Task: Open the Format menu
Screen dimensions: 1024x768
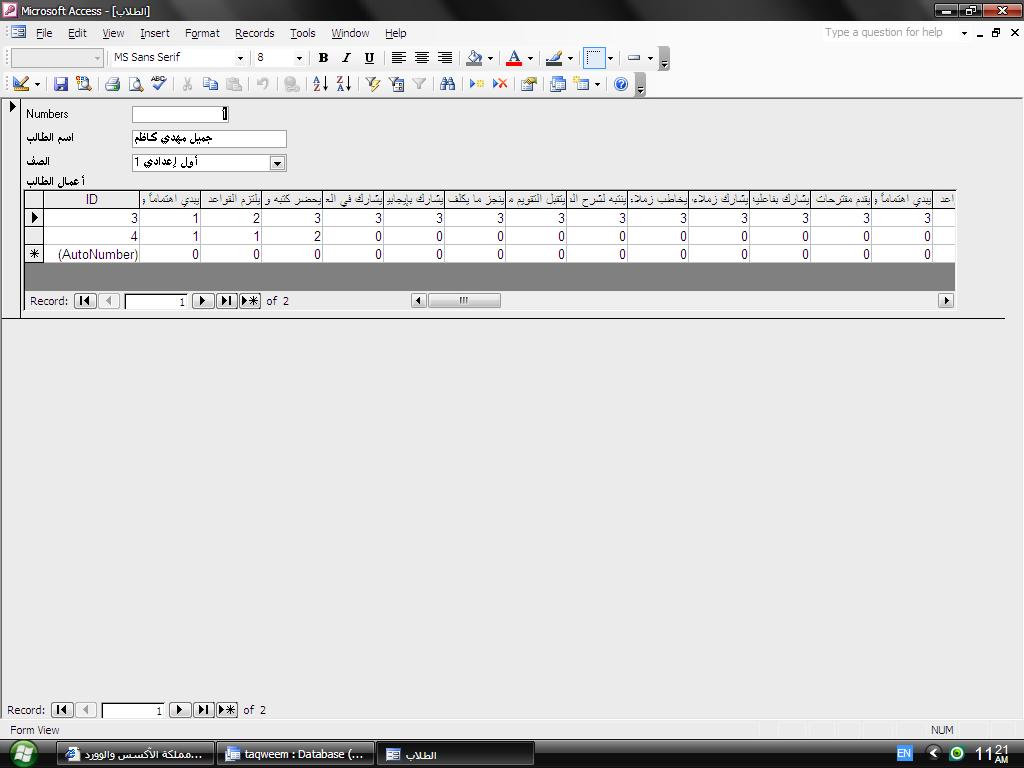Action: (x=202, y=33)
